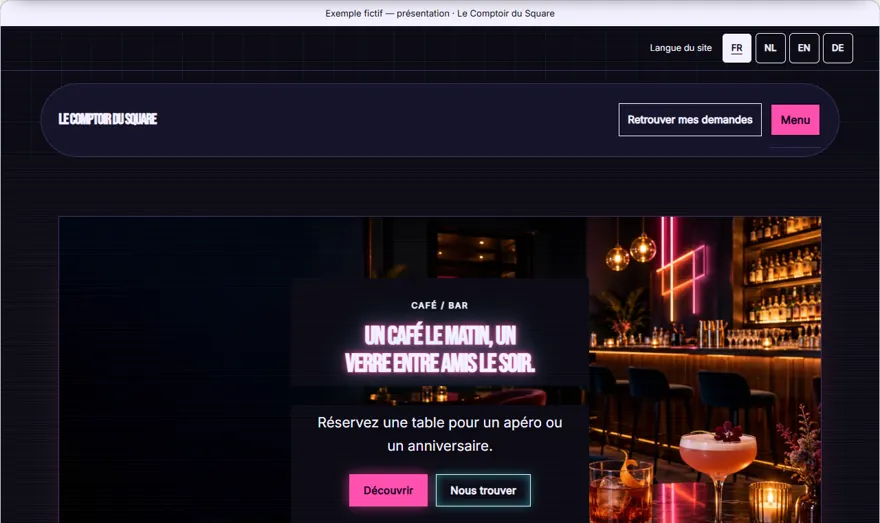Open the pink Menu button
The width and height of the screenshot is (880, 523).
coord(795,120)
